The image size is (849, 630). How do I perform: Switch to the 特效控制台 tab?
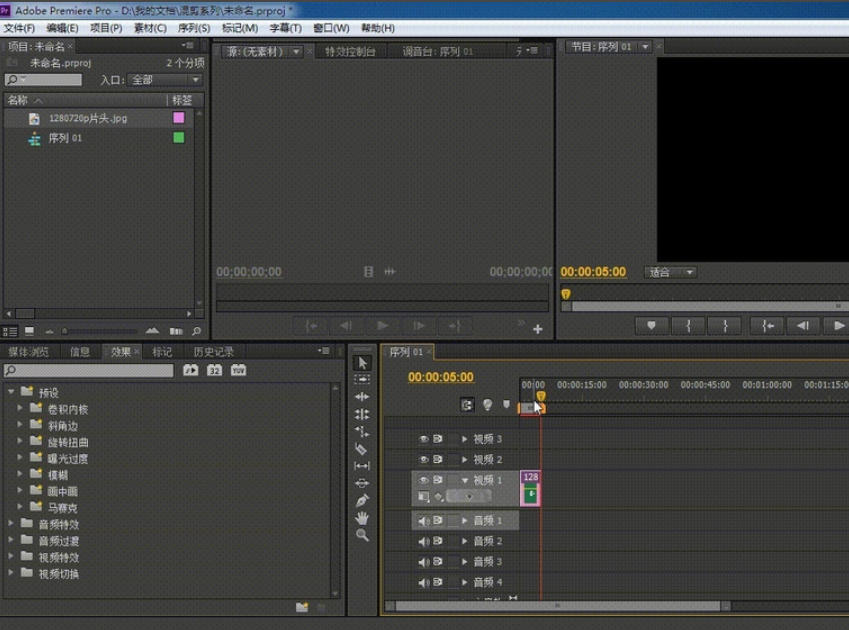[350, 51]
